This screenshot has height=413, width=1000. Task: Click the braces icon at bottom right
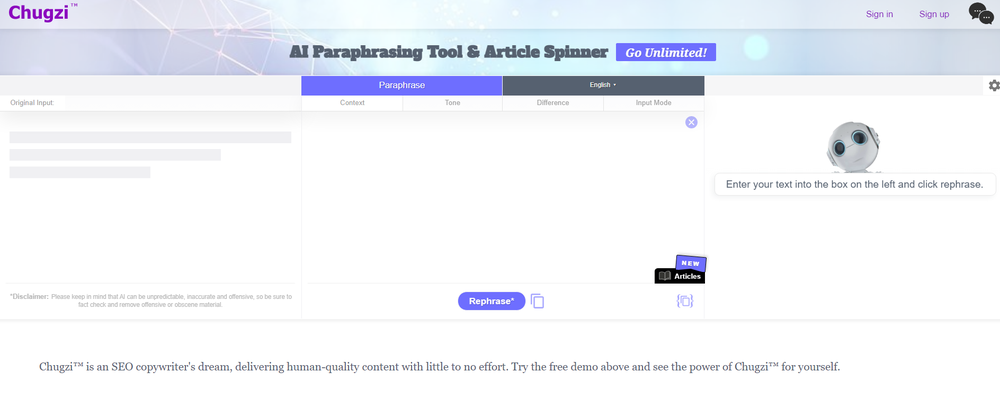pyautogui.click(x=685, y=301)
